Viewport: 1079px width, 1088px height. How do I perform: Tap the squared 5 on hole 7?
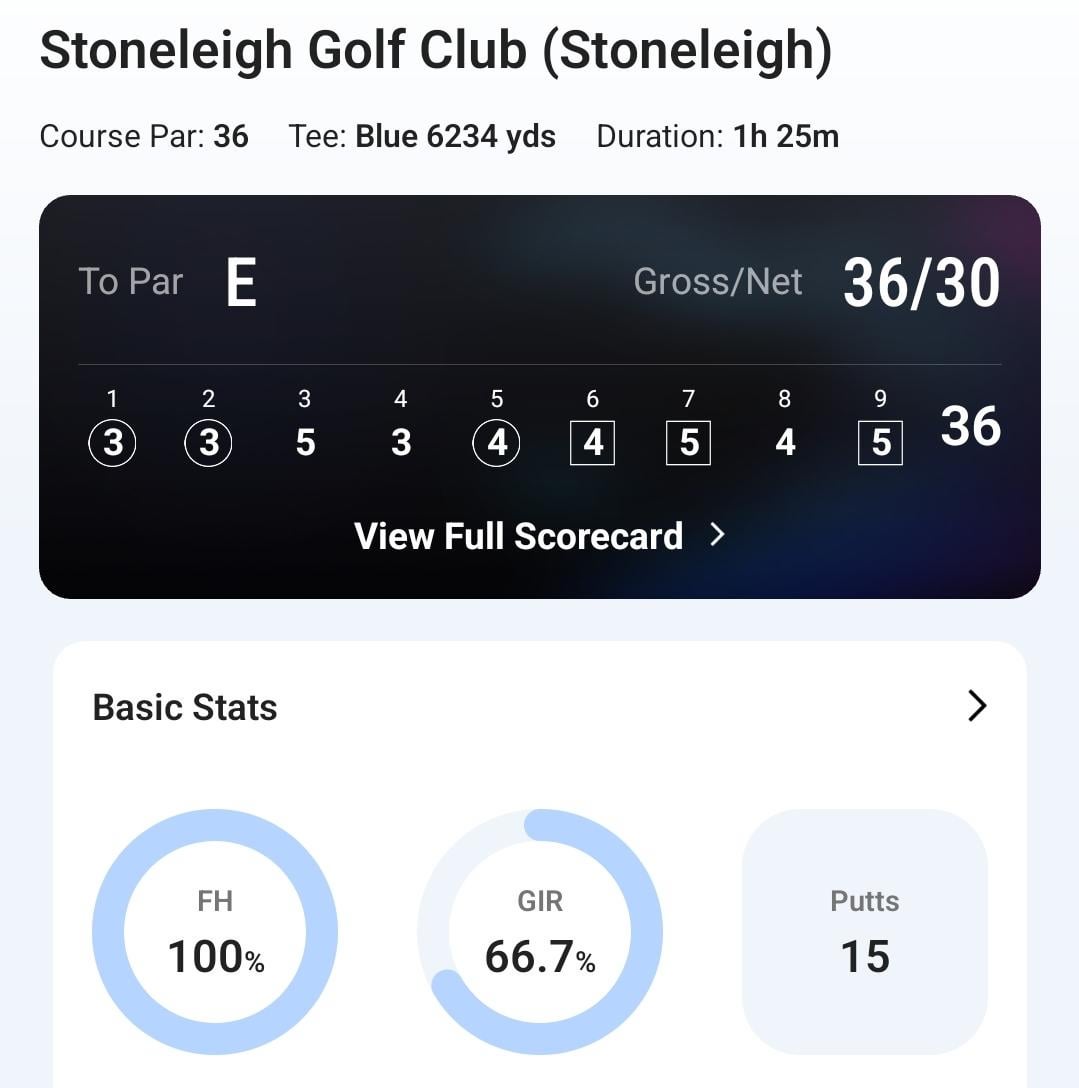point(689,442)
